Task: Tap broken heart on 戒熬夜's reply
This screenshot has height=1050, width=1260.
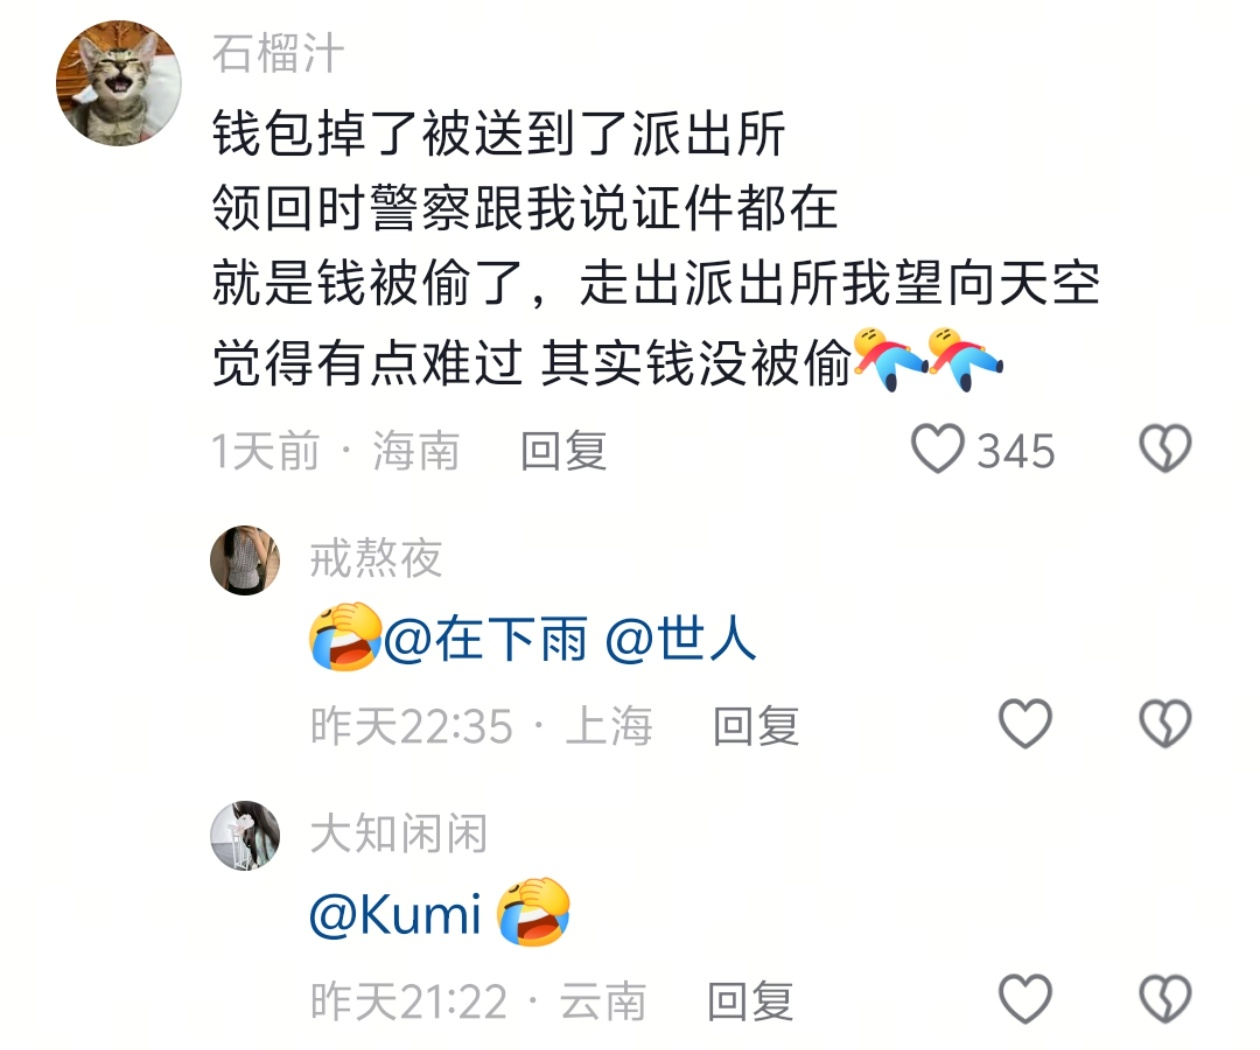Action: (1166, 724)
